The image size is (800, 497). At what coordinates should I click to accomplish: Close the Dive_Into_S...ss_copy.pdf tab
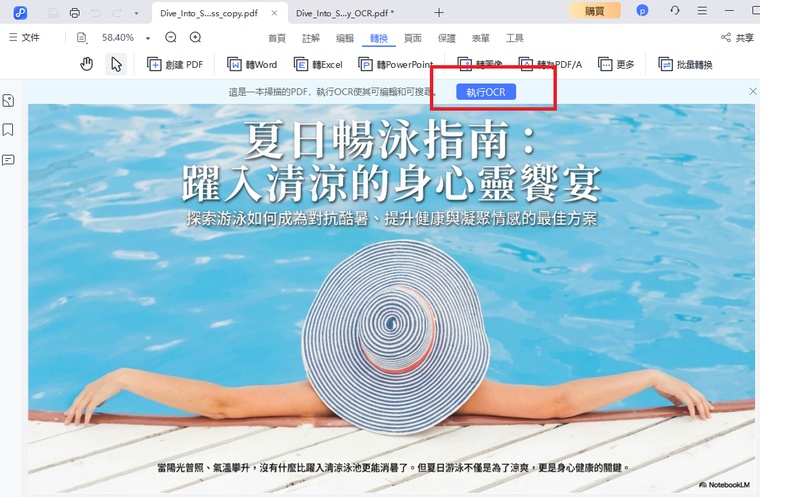coord(274,13)
